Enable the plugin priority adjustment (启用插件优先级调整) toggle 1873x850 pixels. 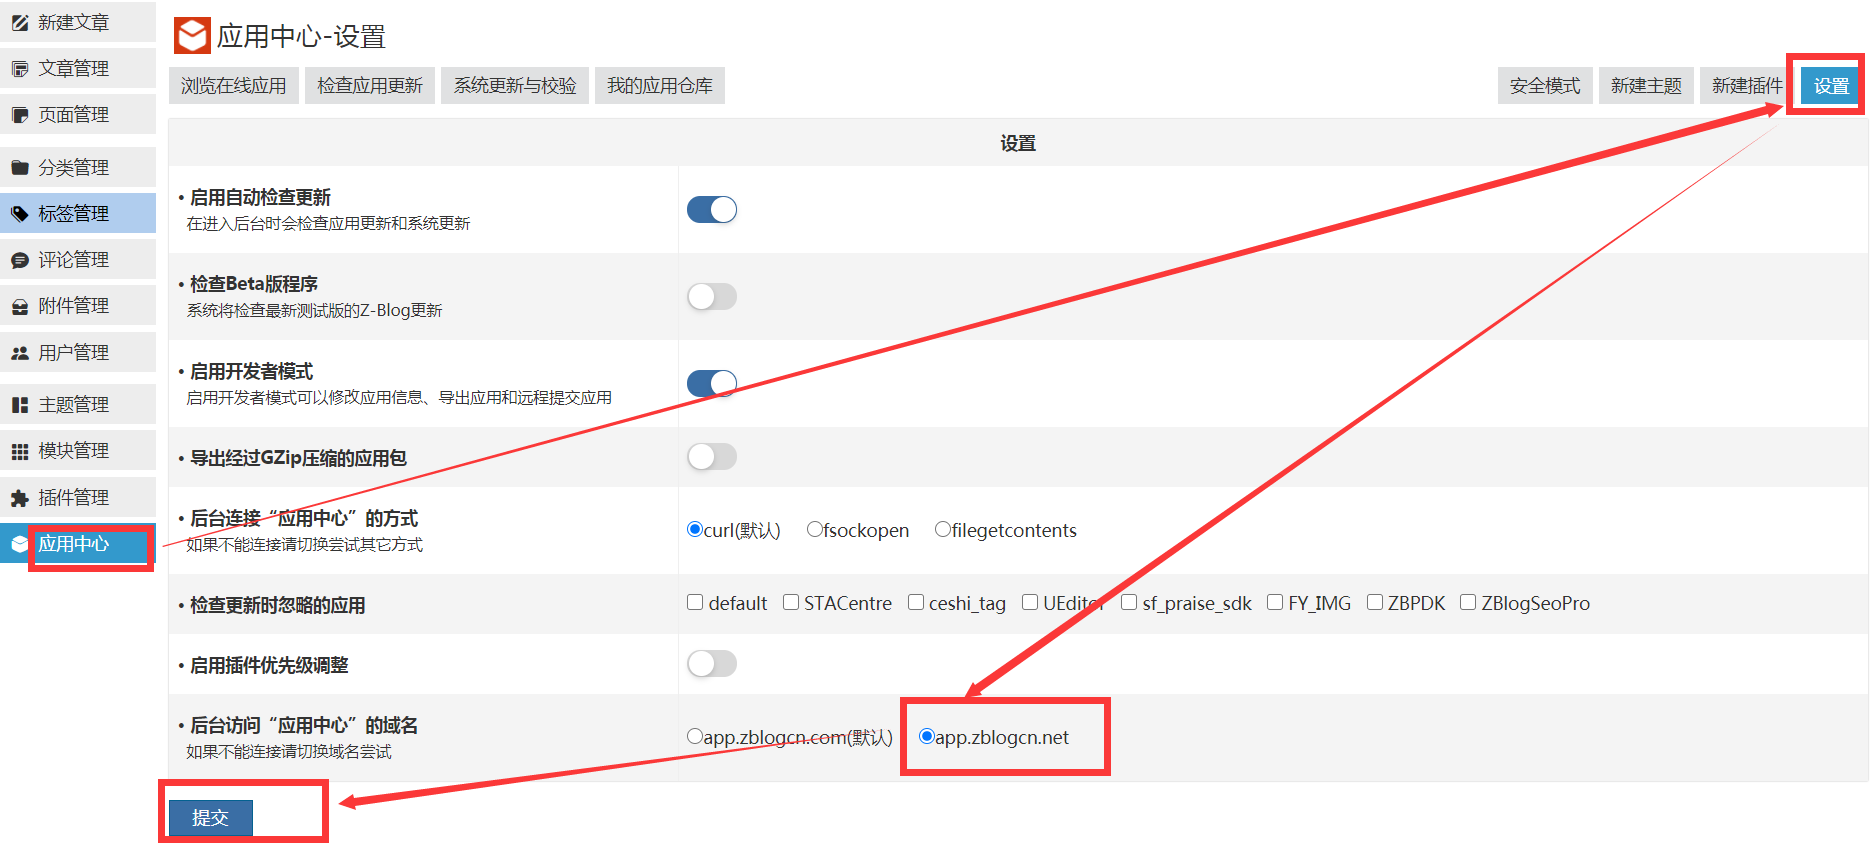click(x=711, y=664)
